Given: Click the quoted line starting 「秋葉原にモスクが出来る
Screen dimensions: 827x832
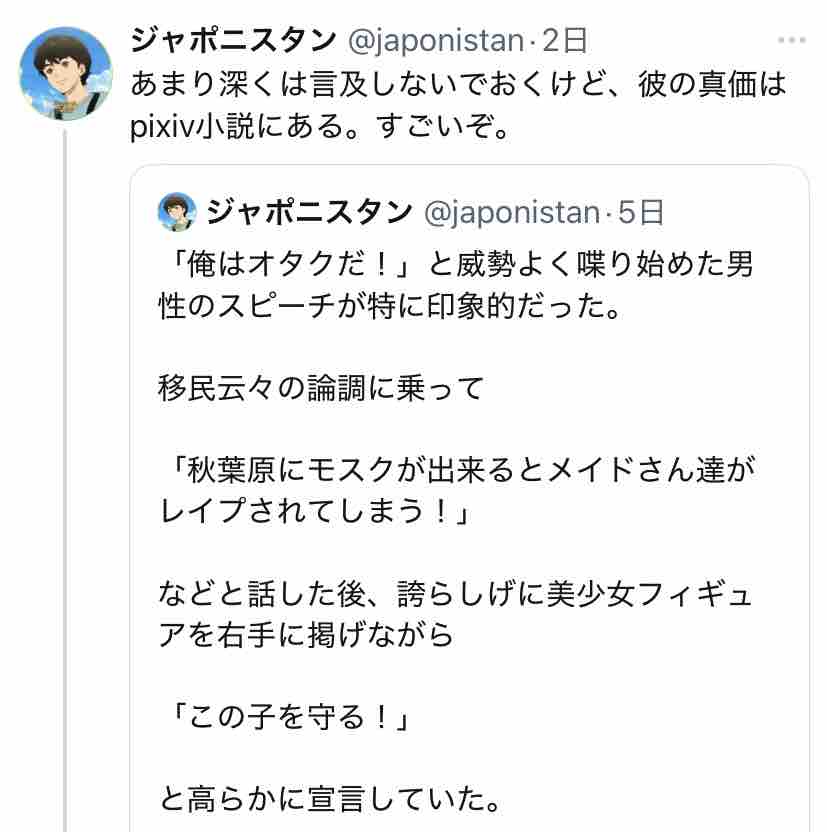Looking at the screenshot, I should pyautogui.click(x=455, y=467).
